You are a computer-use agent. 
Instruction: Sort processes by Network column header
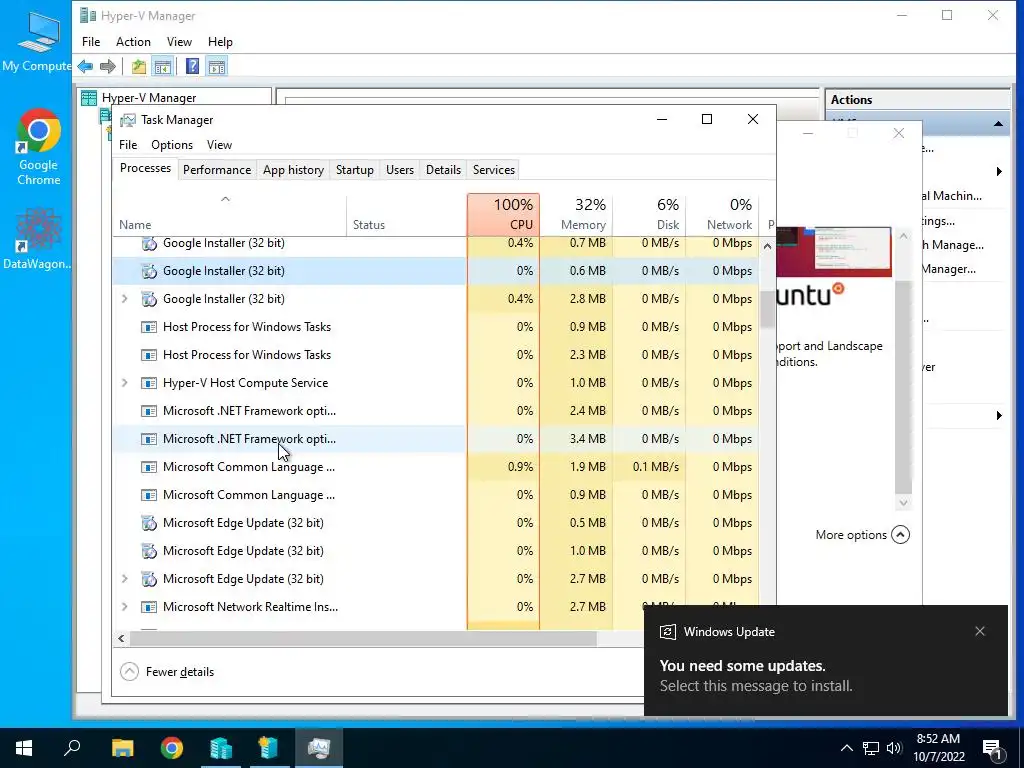click(x=722, y=214)
